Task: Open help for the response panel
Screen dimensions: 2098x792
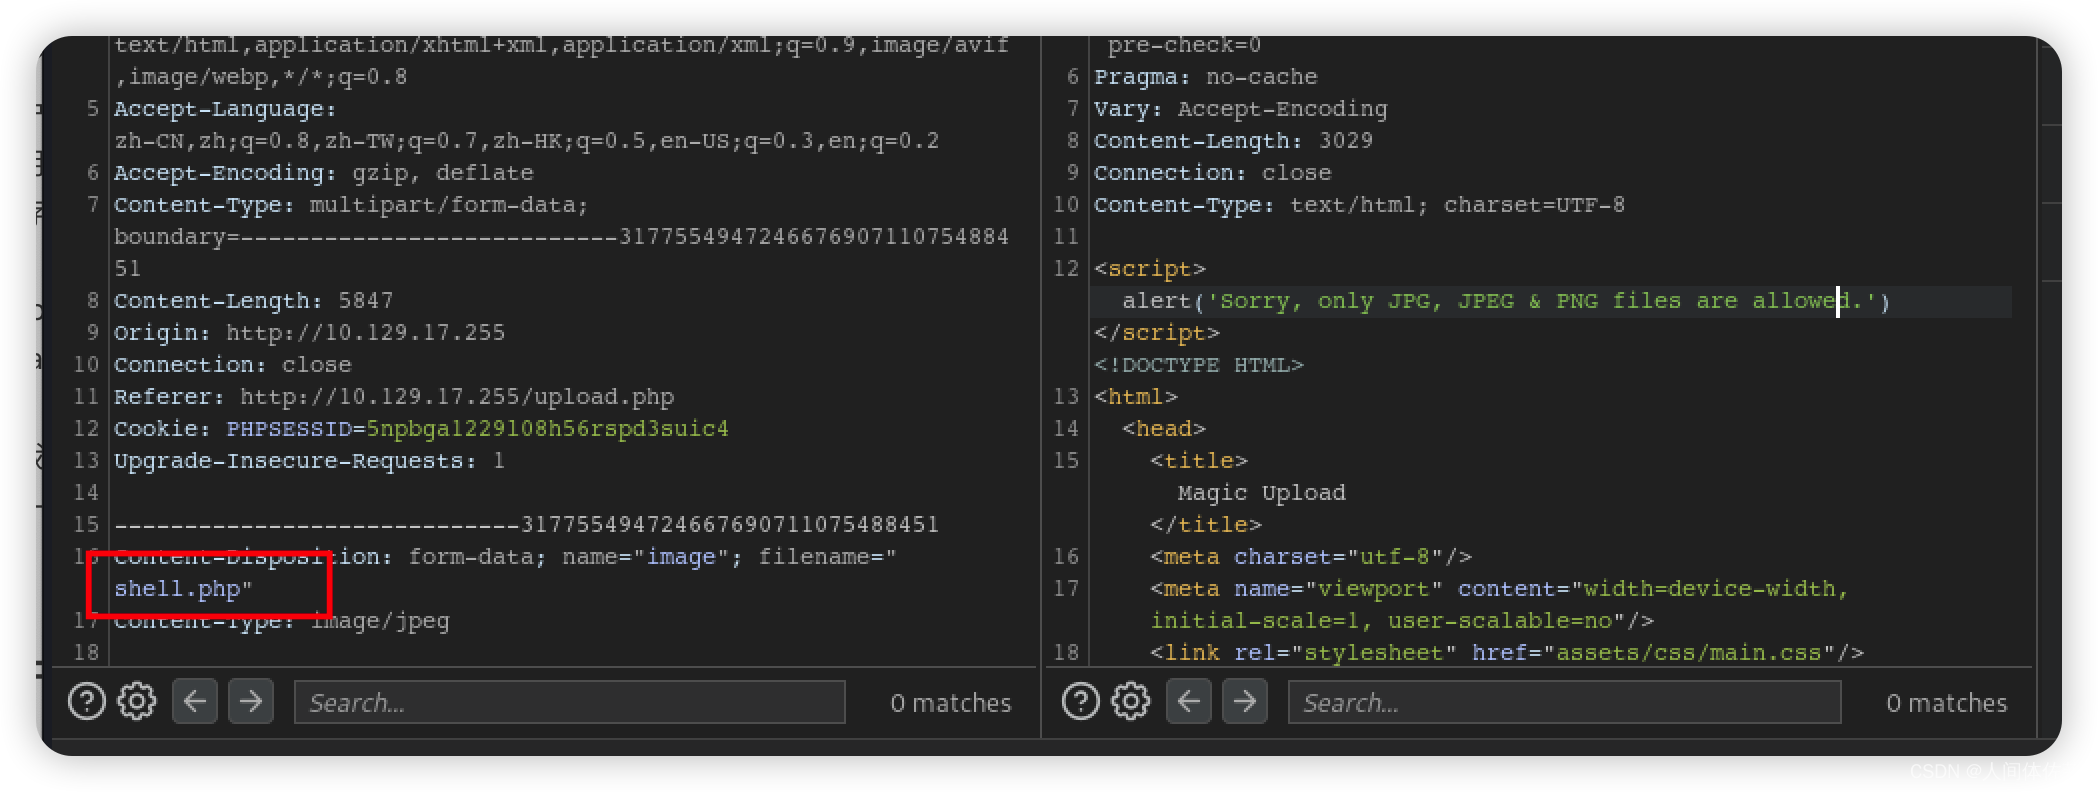Action: tap(1081, 702)
